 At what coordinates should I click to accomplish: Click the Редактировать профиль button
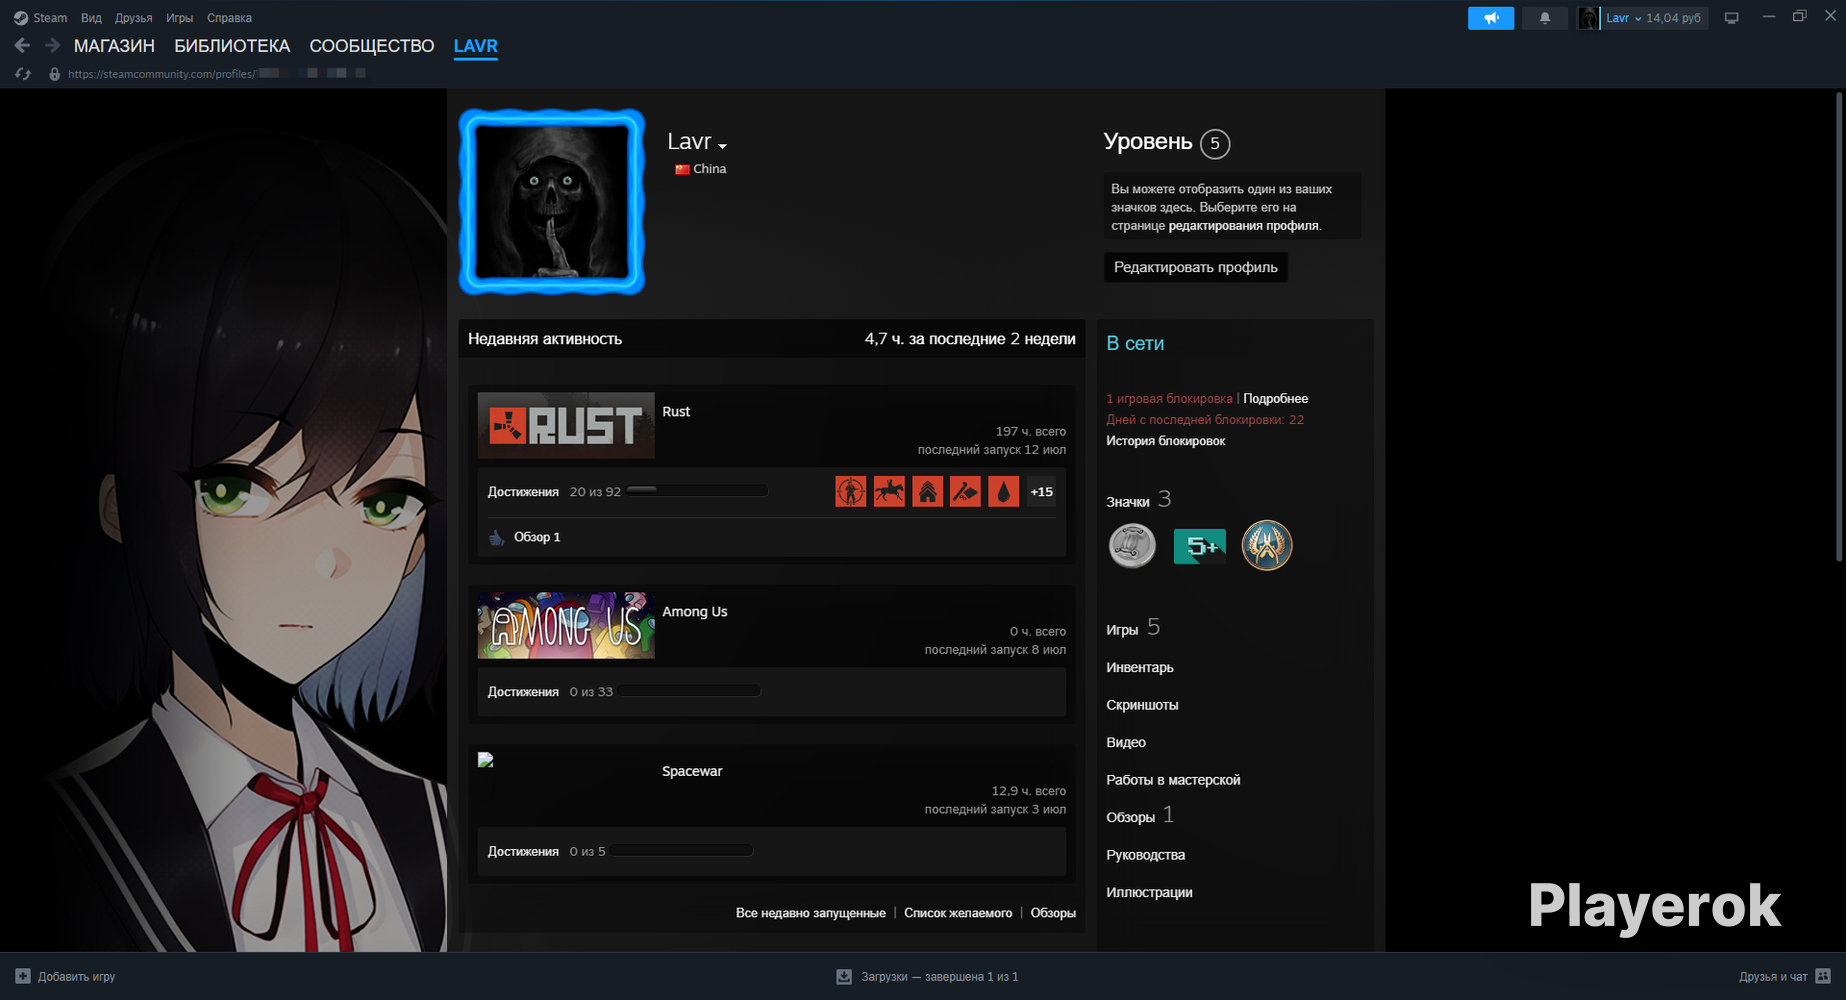[1196, 267]
